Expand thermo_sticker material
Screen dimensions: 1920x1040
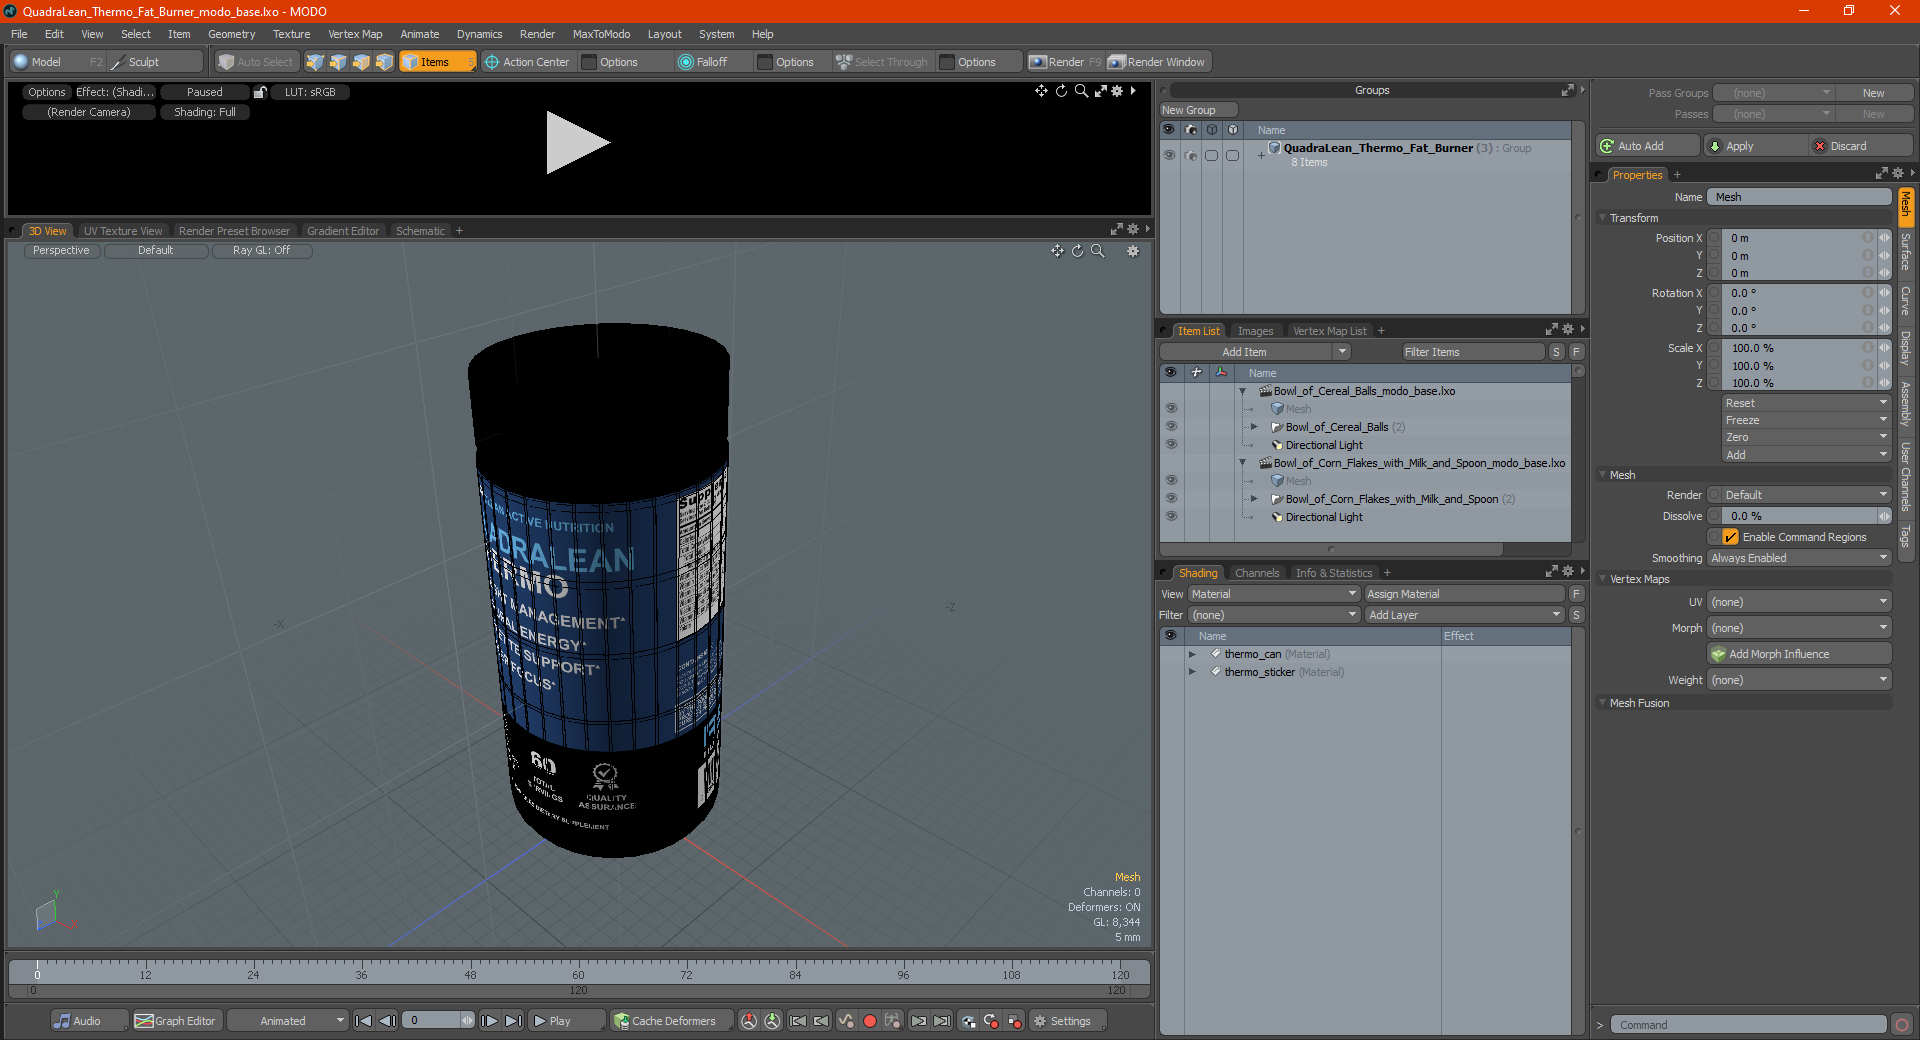click(1192, 672)
